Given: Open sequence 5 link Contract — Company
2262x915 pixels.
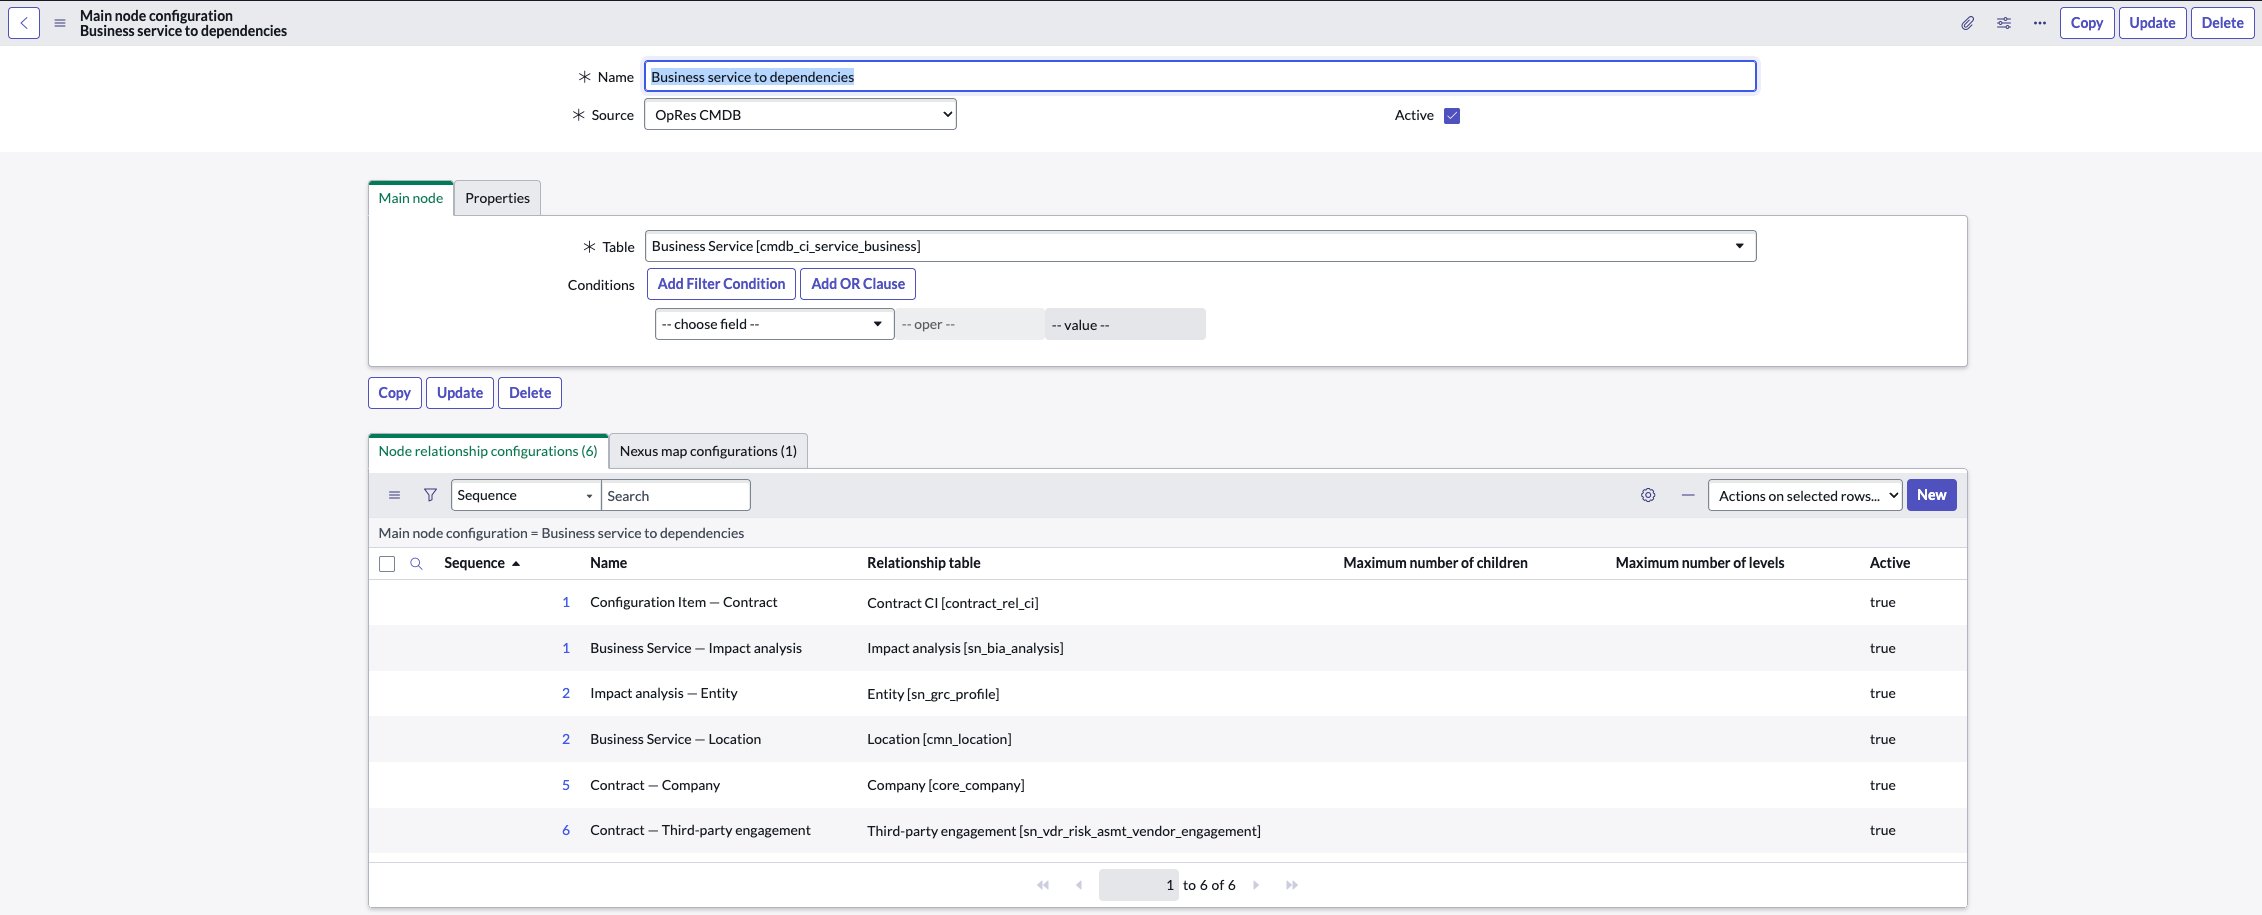Looking at the screenshot, I should [x=566, y=785].
